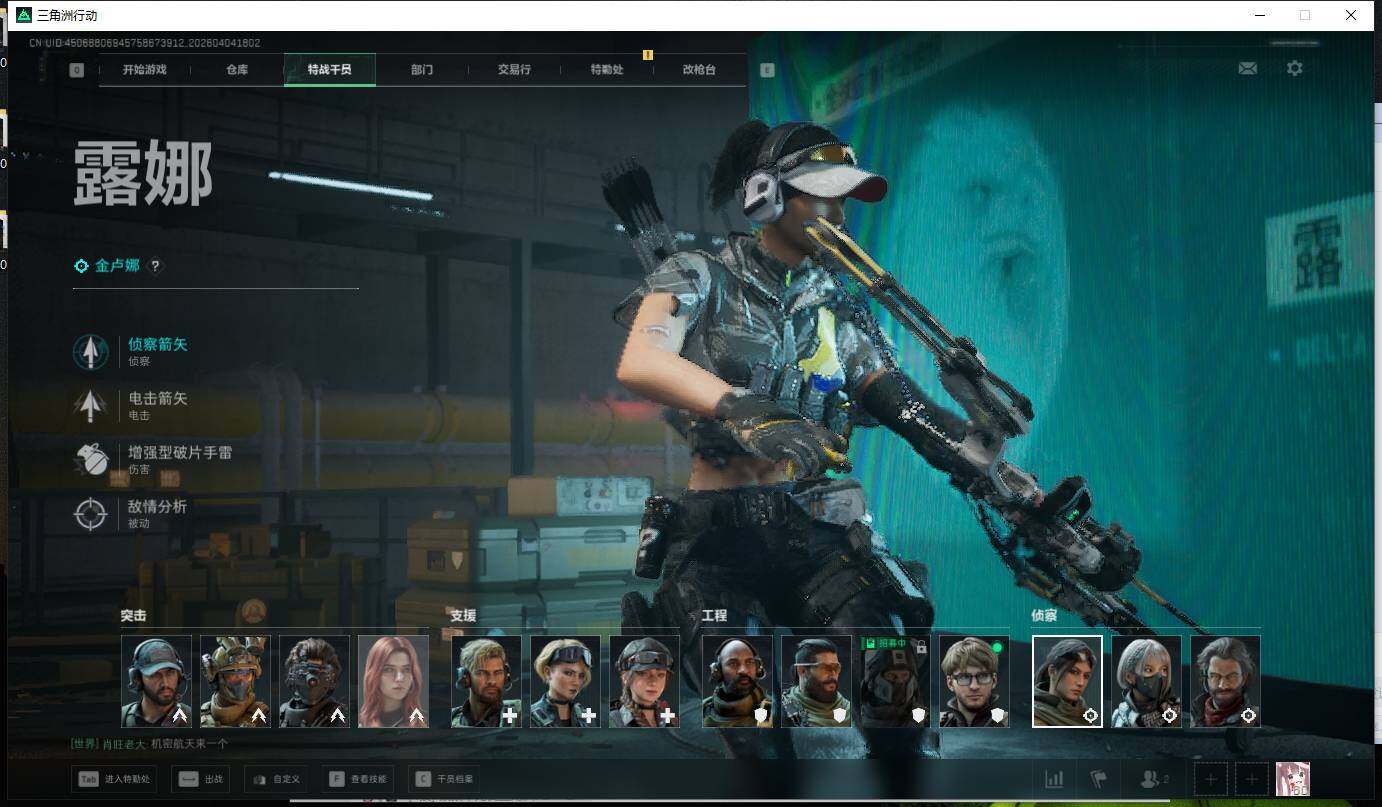Select the 敌情分析 passive skill icon
1382x807 pixels.
91,513
